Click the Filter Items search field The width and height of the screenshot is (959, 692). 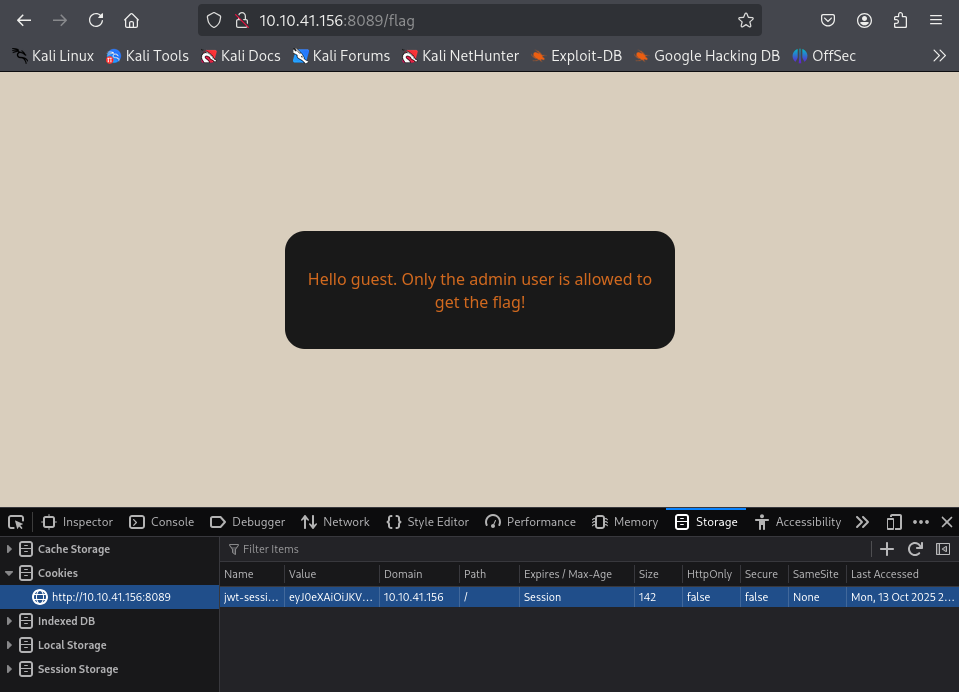(x=544, y=549)
